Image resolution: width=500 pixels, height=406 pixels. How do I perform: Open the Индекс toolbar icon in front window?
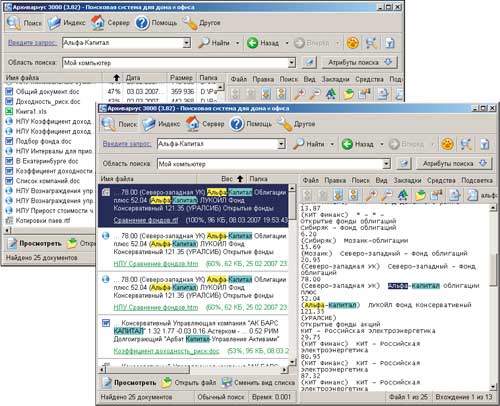tap(149, 124)
